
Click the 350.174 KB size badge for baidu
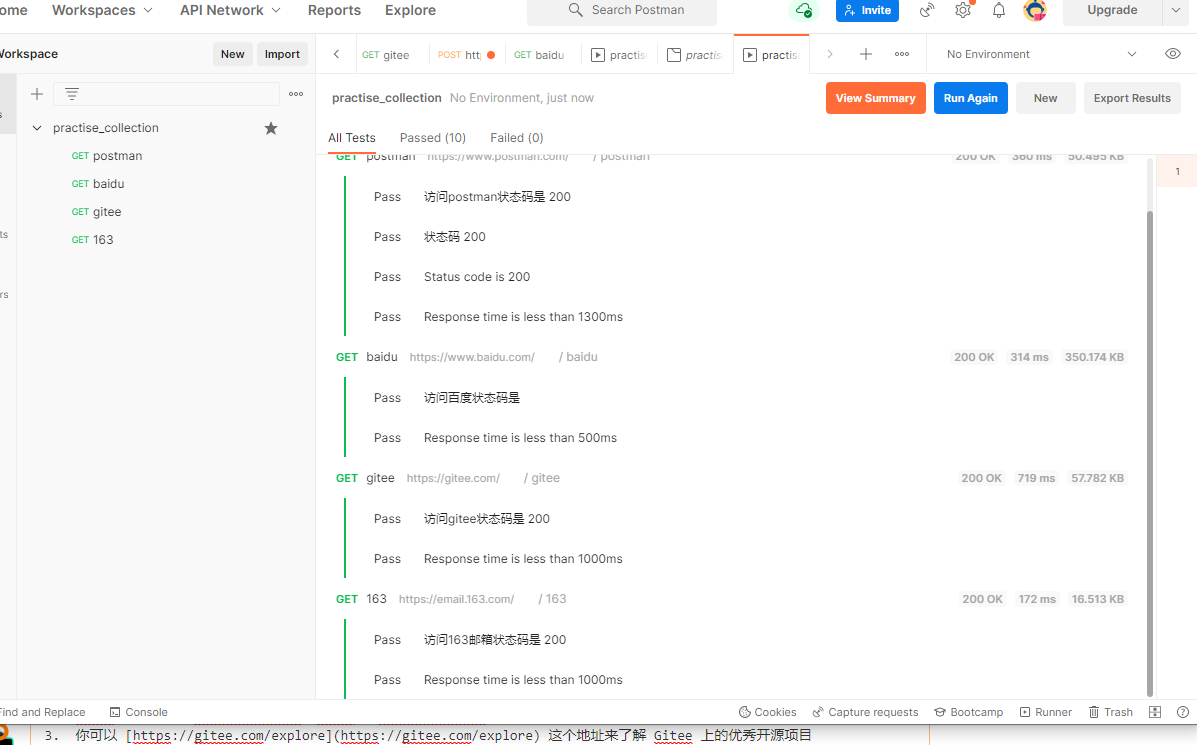[x=1094, y=357]
